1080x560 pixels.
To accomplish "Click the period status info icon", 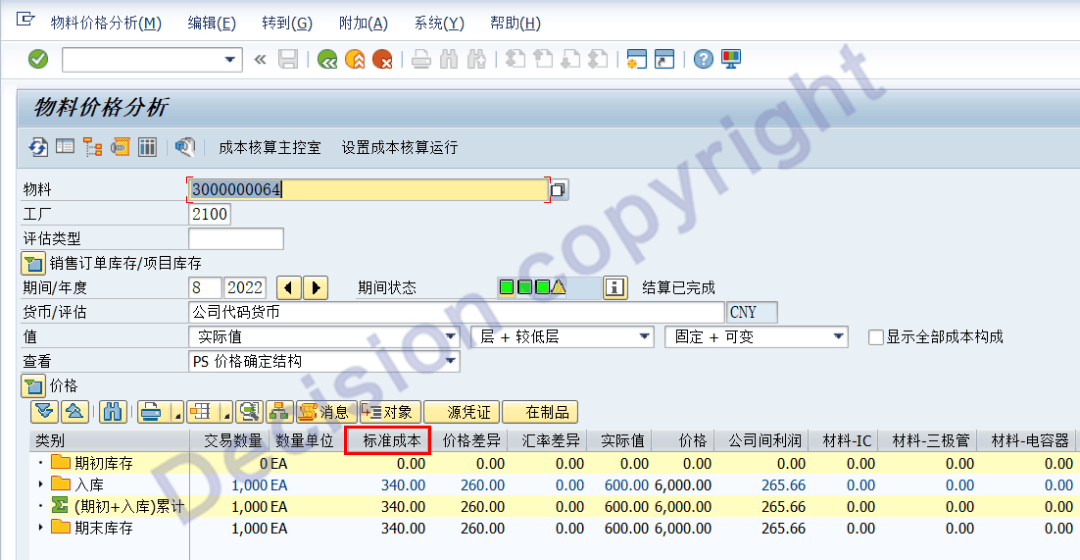I will [615, 288].
